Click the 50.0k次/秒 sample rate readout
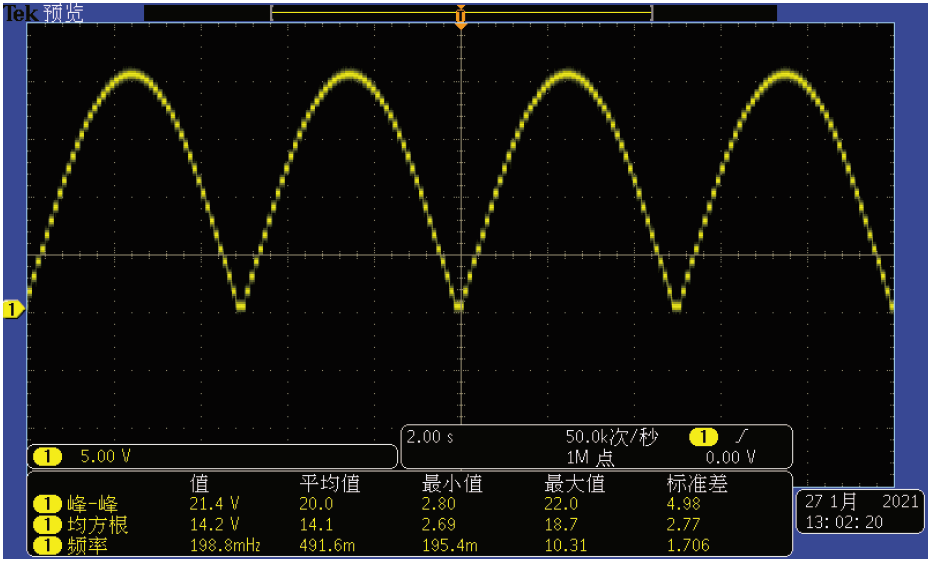928x561 pixels. pyautogui.click(x=611, y=437)
